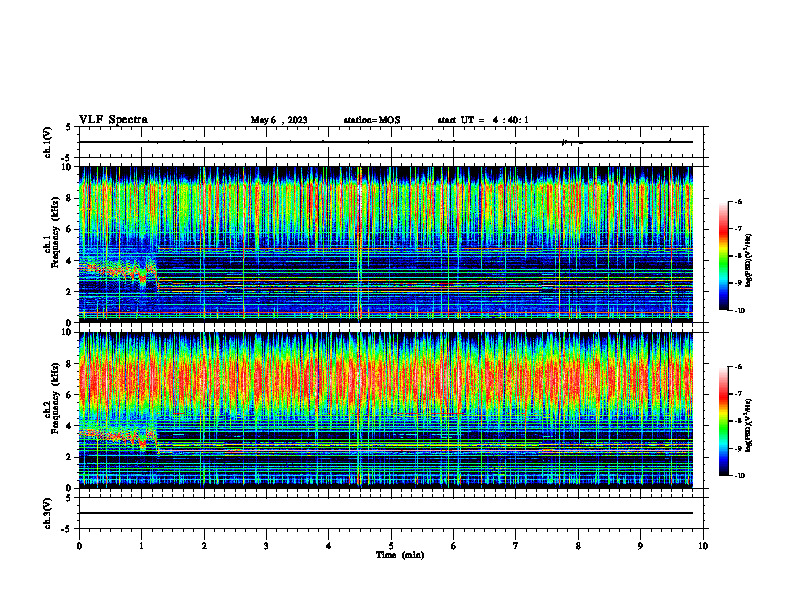Screen dimensions: 792x612
Task: Click the "ch.3(V)" waveform axis label
Action: [x=48, y=514]
